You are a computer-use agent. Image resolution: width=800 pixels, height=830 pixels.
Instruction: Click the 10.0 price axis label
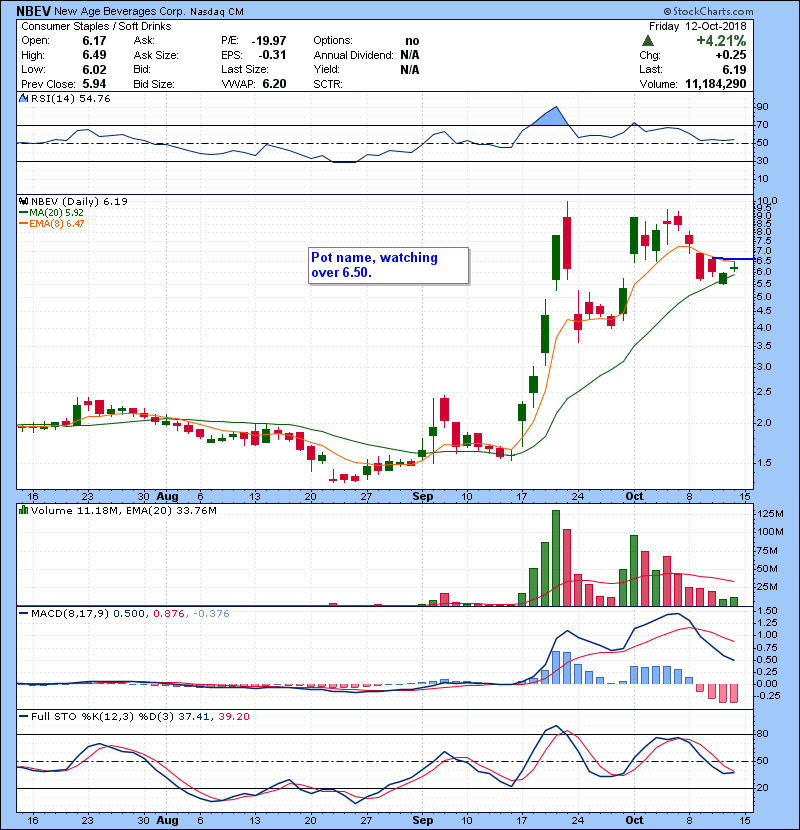point(767,201)
